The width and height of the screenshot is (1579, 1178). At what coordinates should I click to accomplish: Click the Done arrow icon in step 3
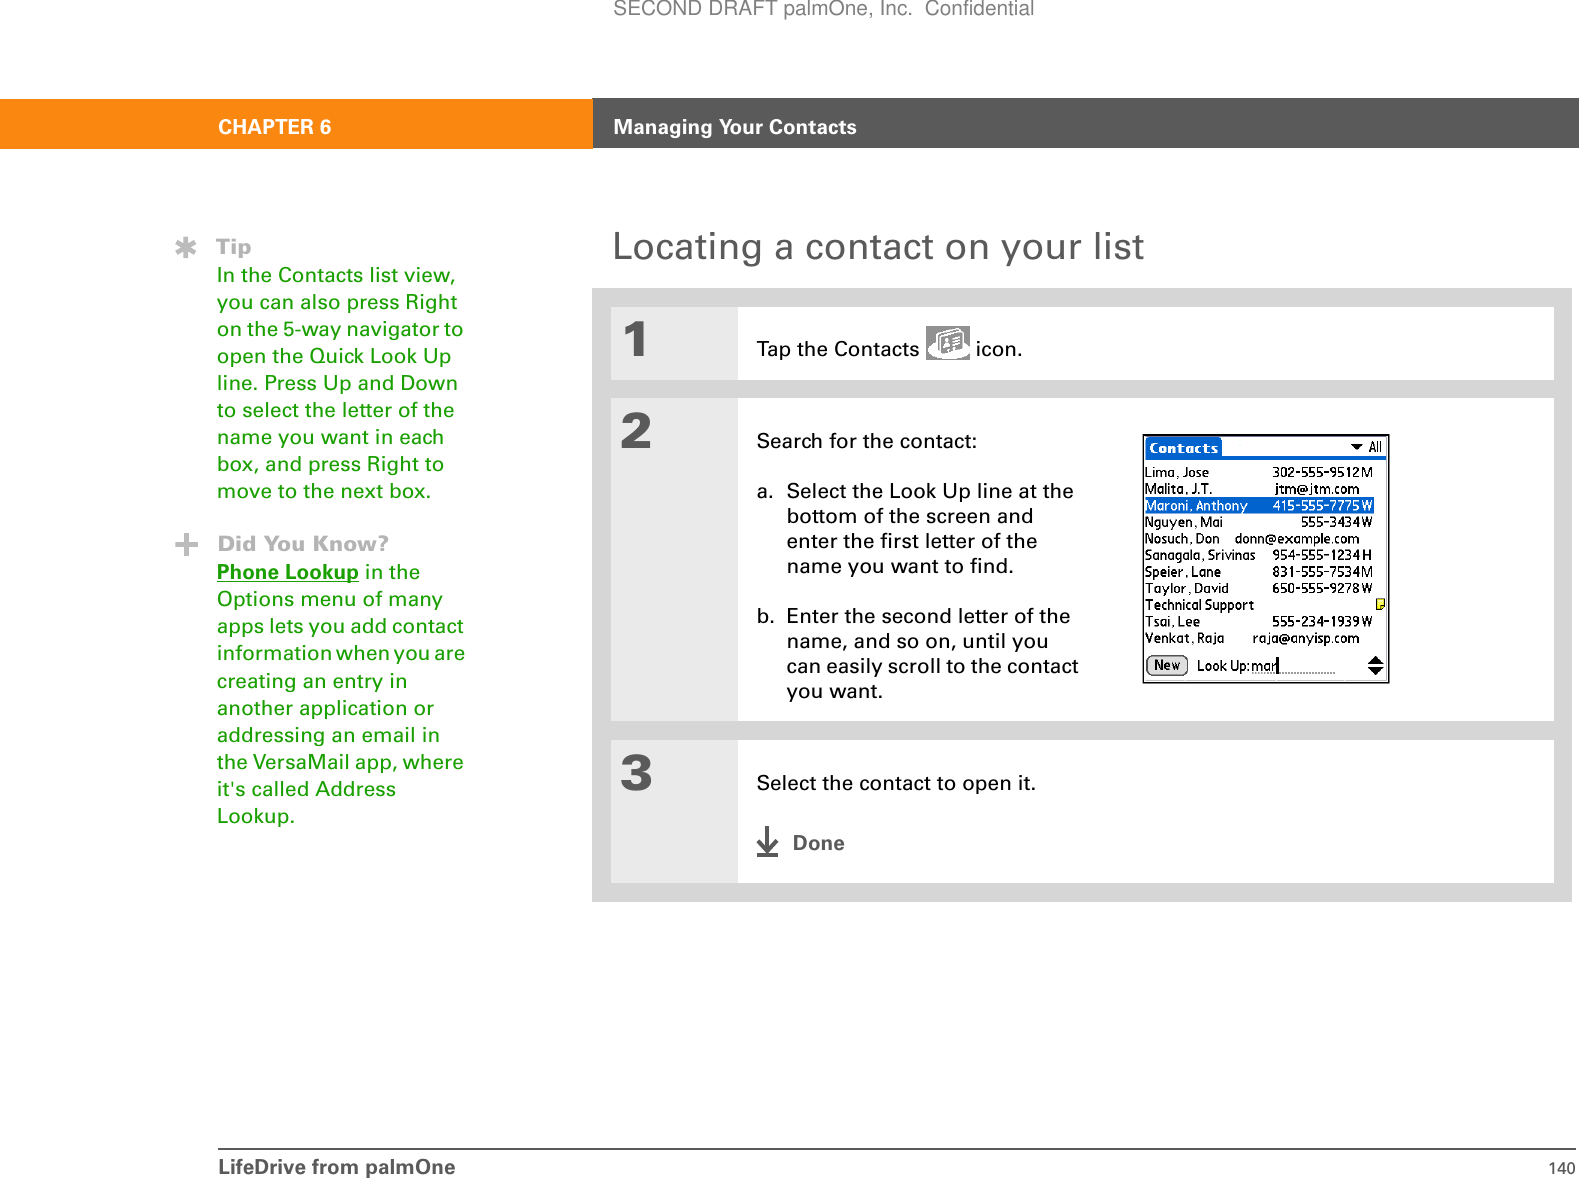point(767,842)
